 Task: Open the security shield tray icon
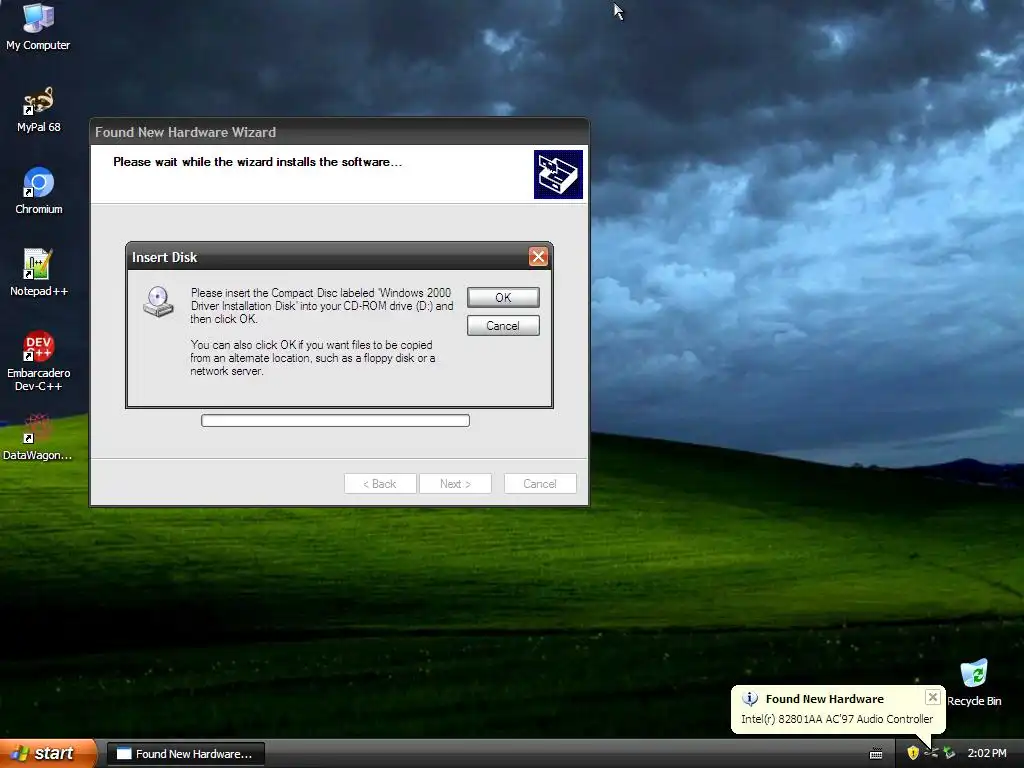tap(913, 753)
